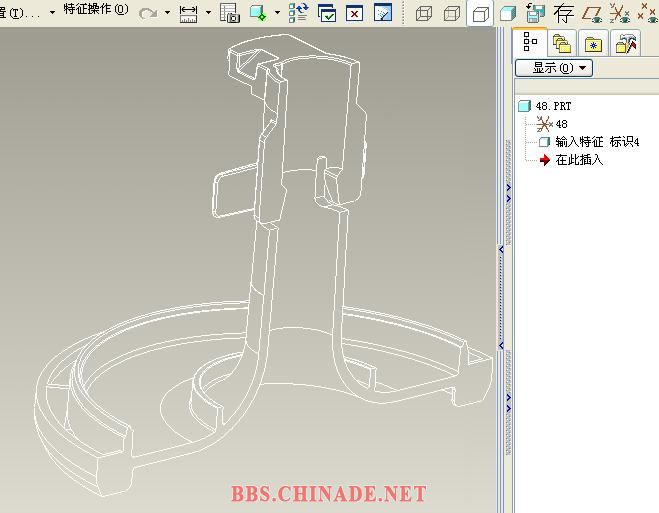Toggle datum point visibility
The width and height of the screenshot is (659, 513).
647,13
